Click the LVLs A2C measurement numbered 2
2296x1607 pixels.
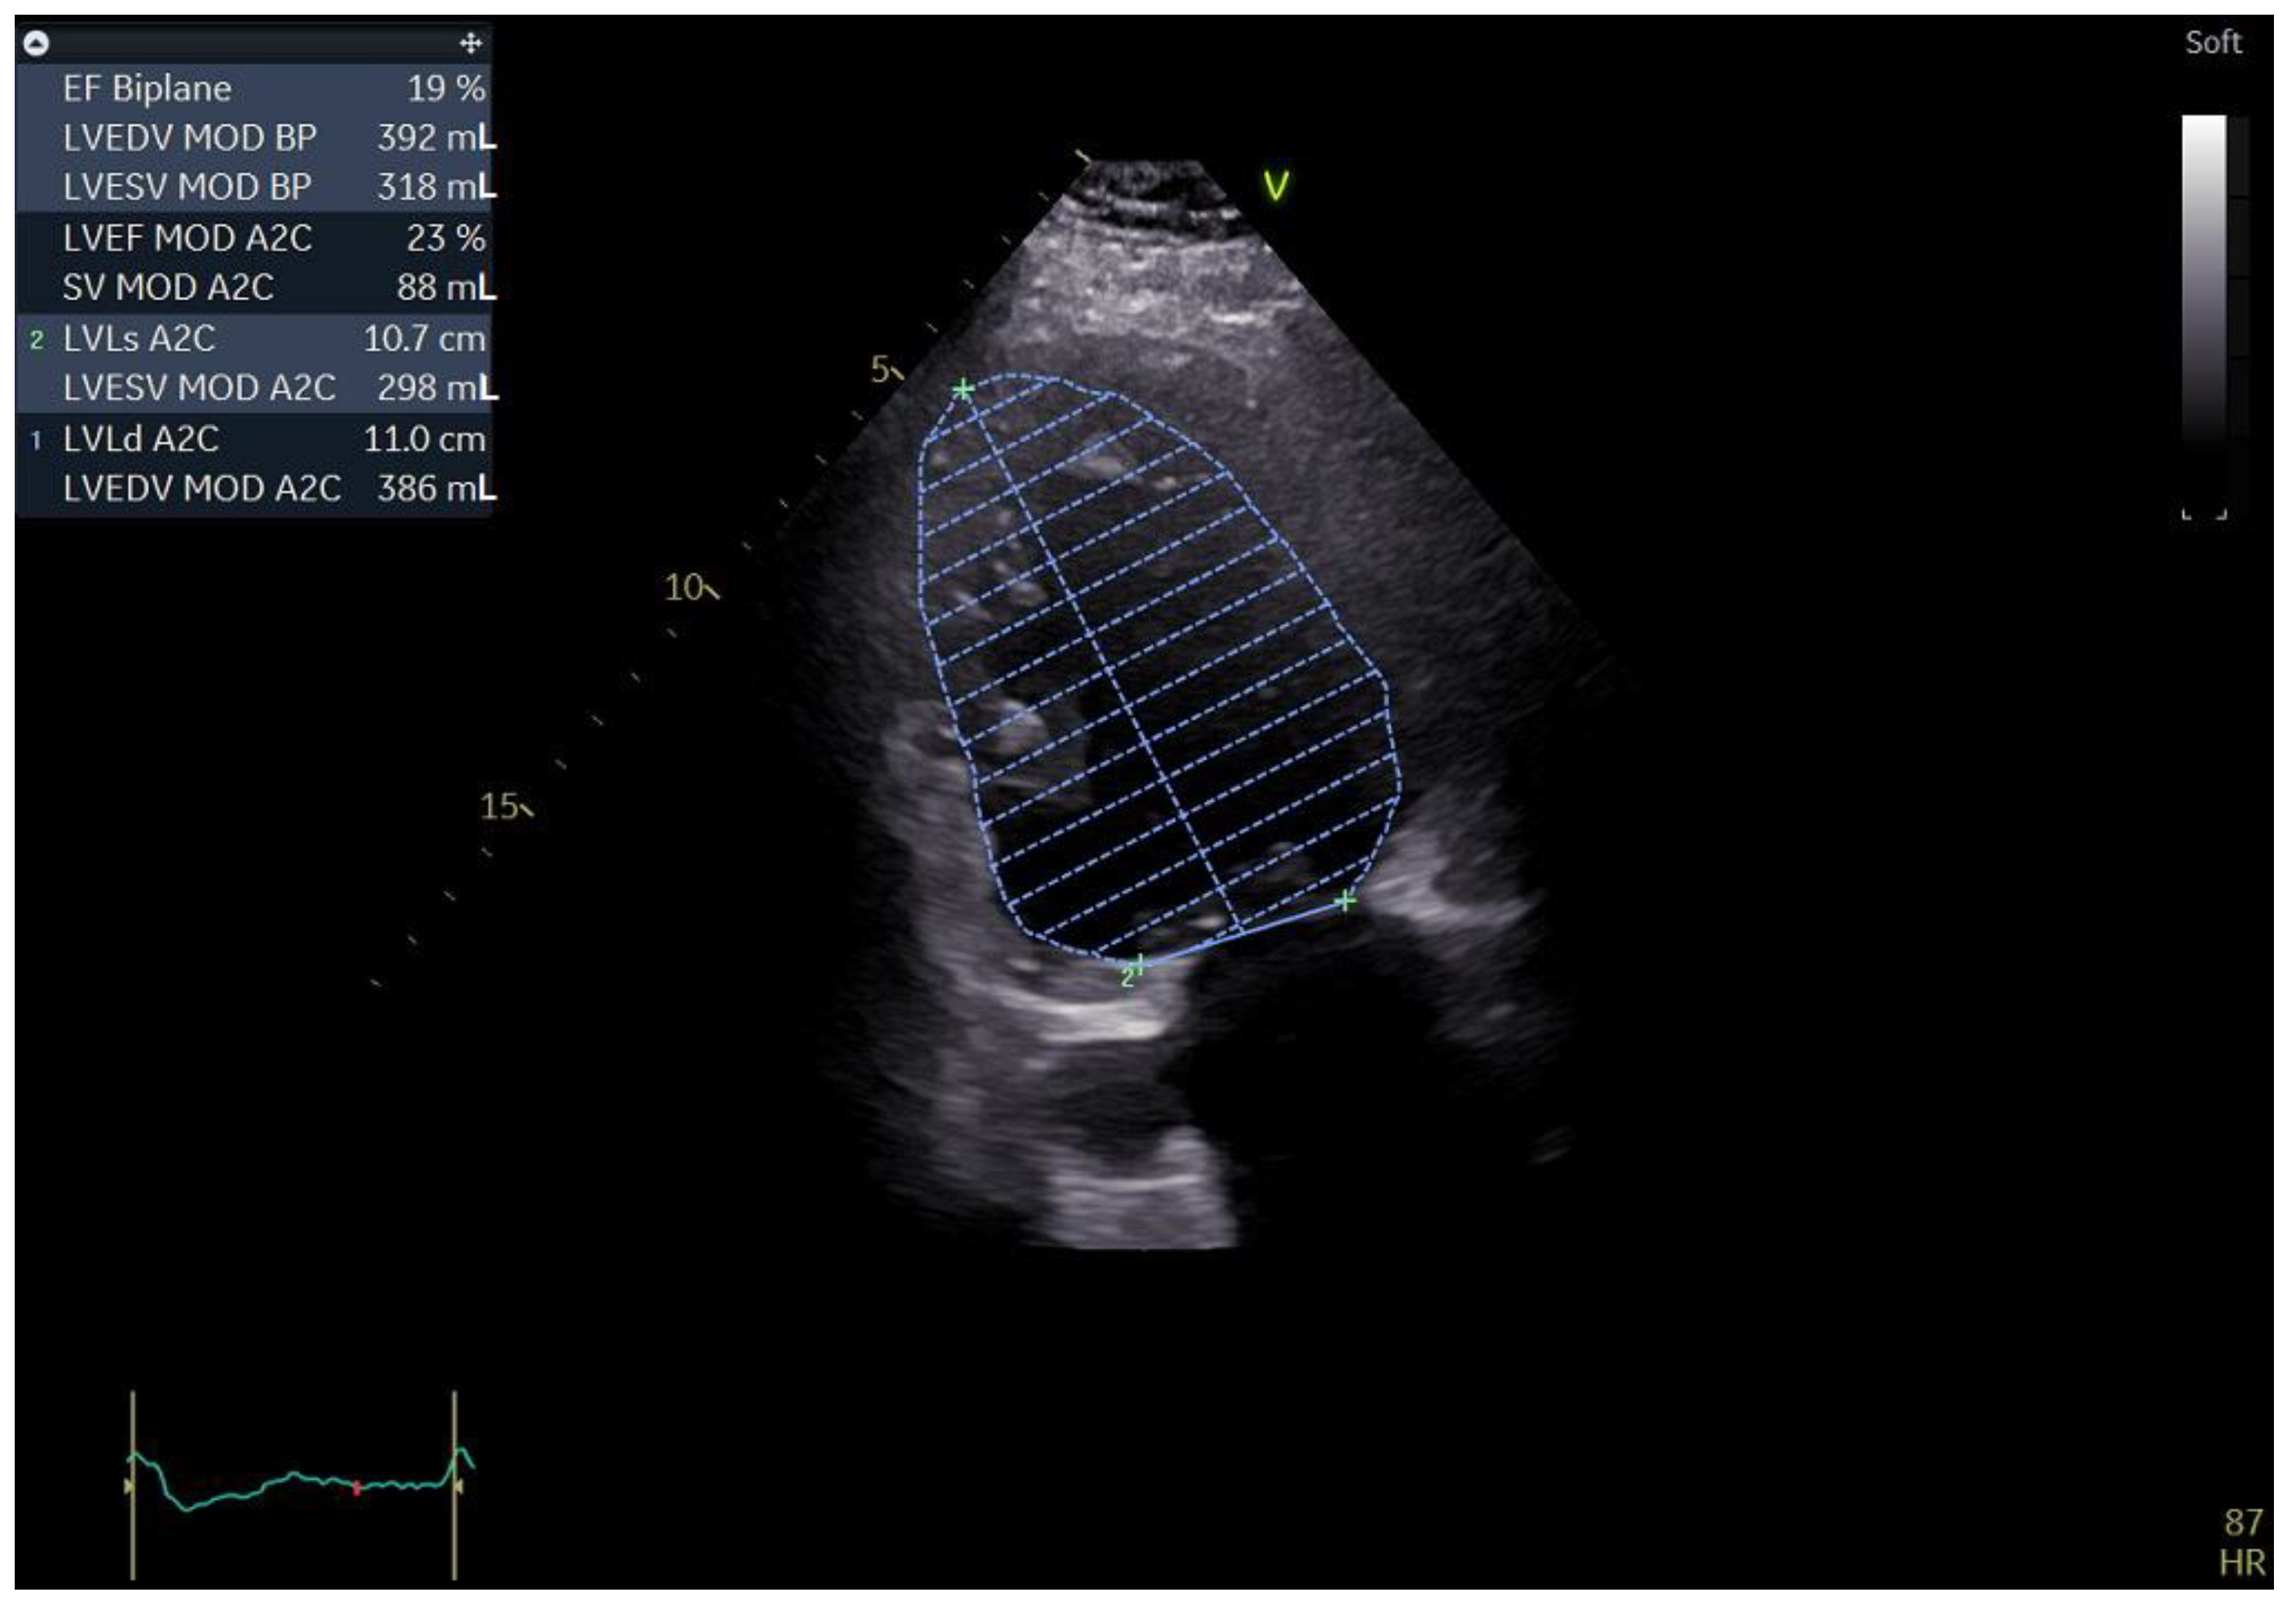point(254,339)
